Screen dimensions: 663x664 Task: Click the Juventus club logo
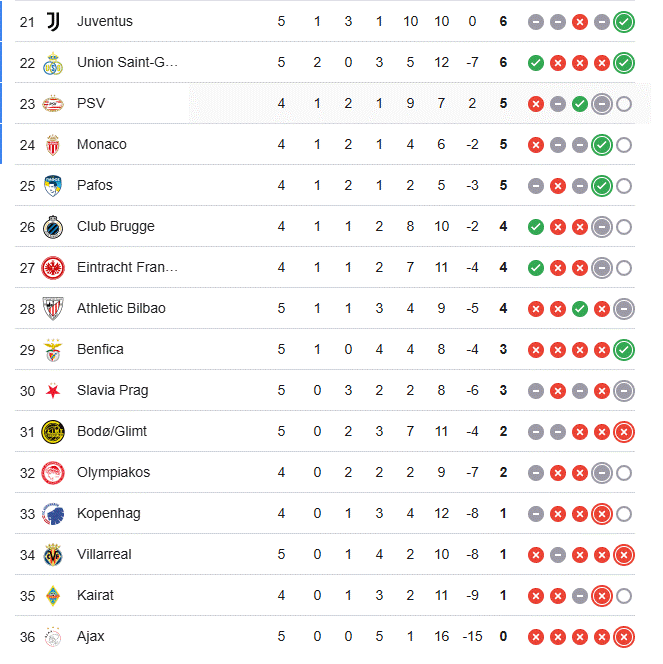pyautogui.click(x=52, y=21)
